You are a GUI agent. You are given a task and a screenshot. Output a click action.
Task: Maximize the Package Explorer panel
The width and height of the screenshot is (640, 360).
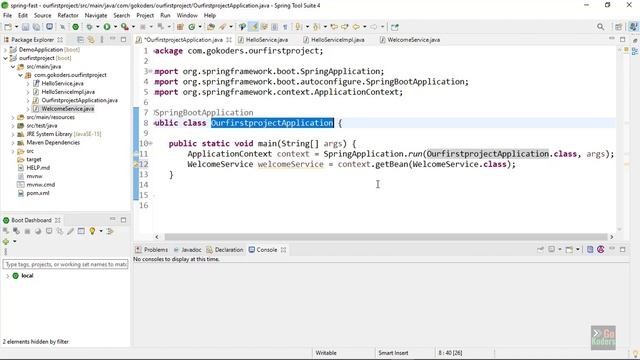pyautogui.click(x=124, y=40)
